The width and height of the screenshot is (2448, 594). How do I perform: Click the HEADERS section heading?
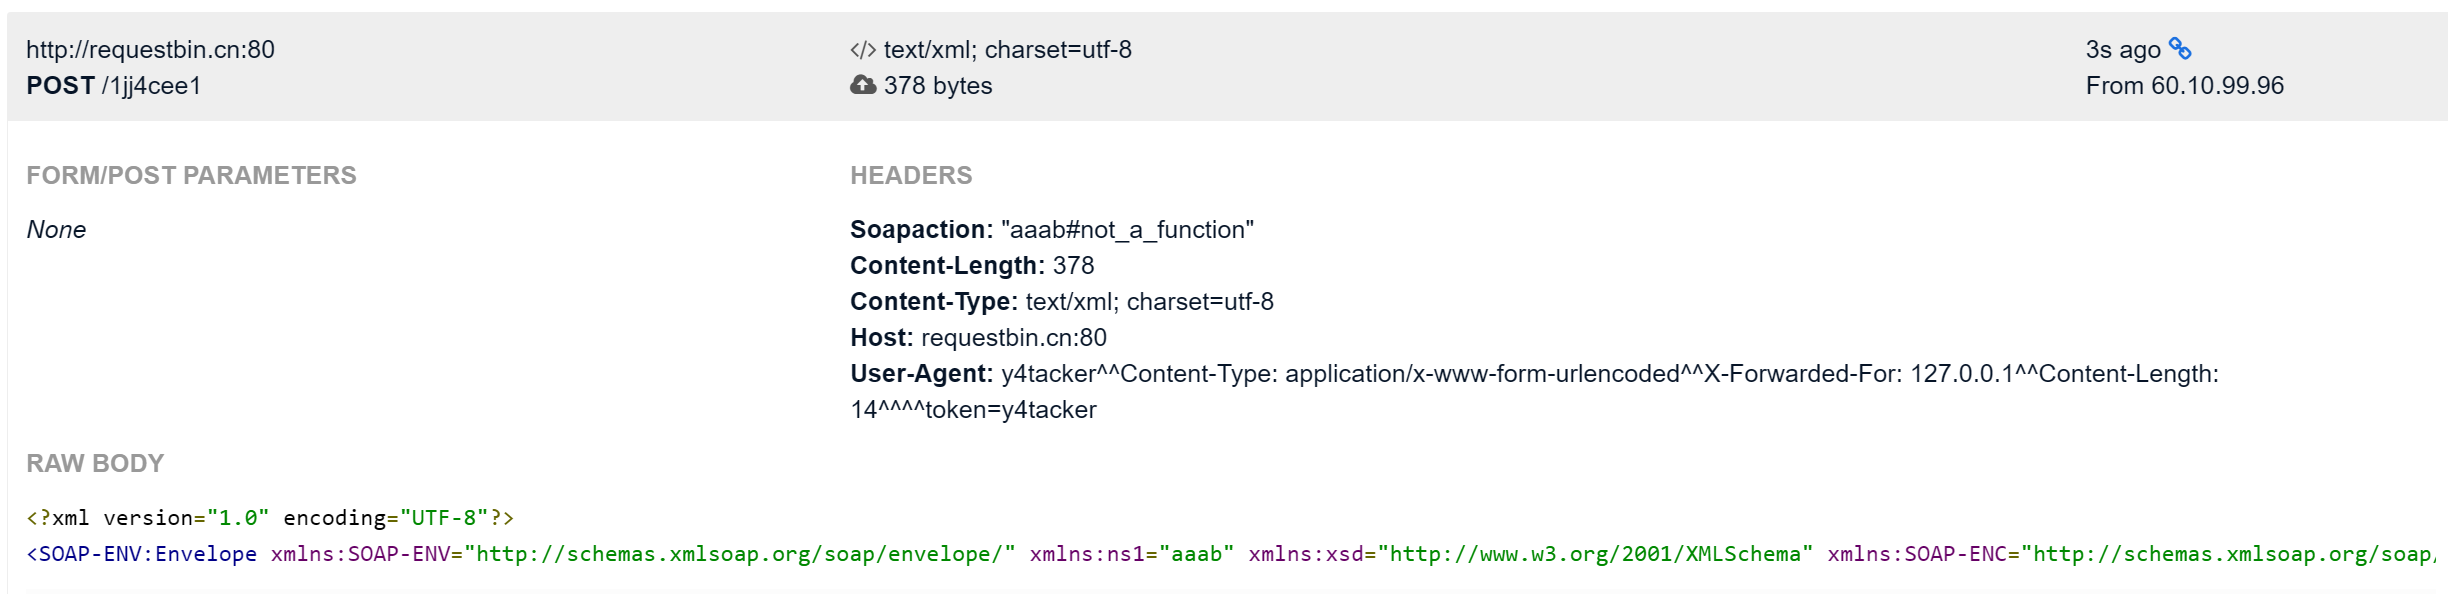coord(910,176)
